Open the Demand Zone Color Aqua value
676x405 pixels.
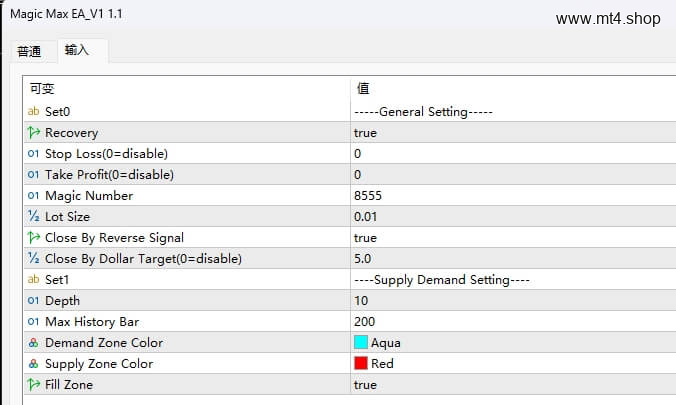(x=385, y=343)
